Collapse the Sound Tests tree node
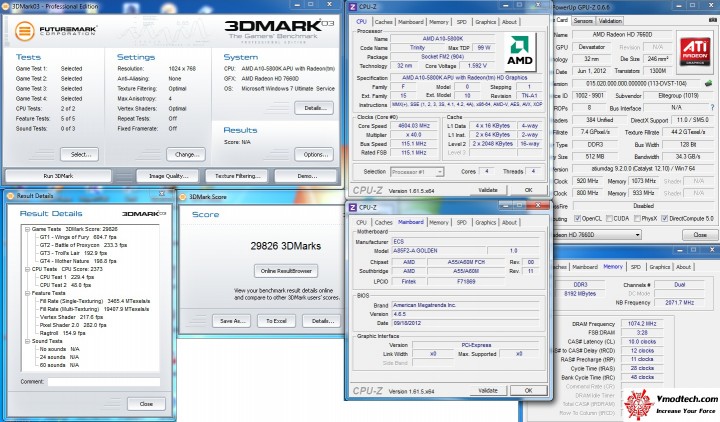The width and height of the screenshot is (720, 422). point(28,341)
